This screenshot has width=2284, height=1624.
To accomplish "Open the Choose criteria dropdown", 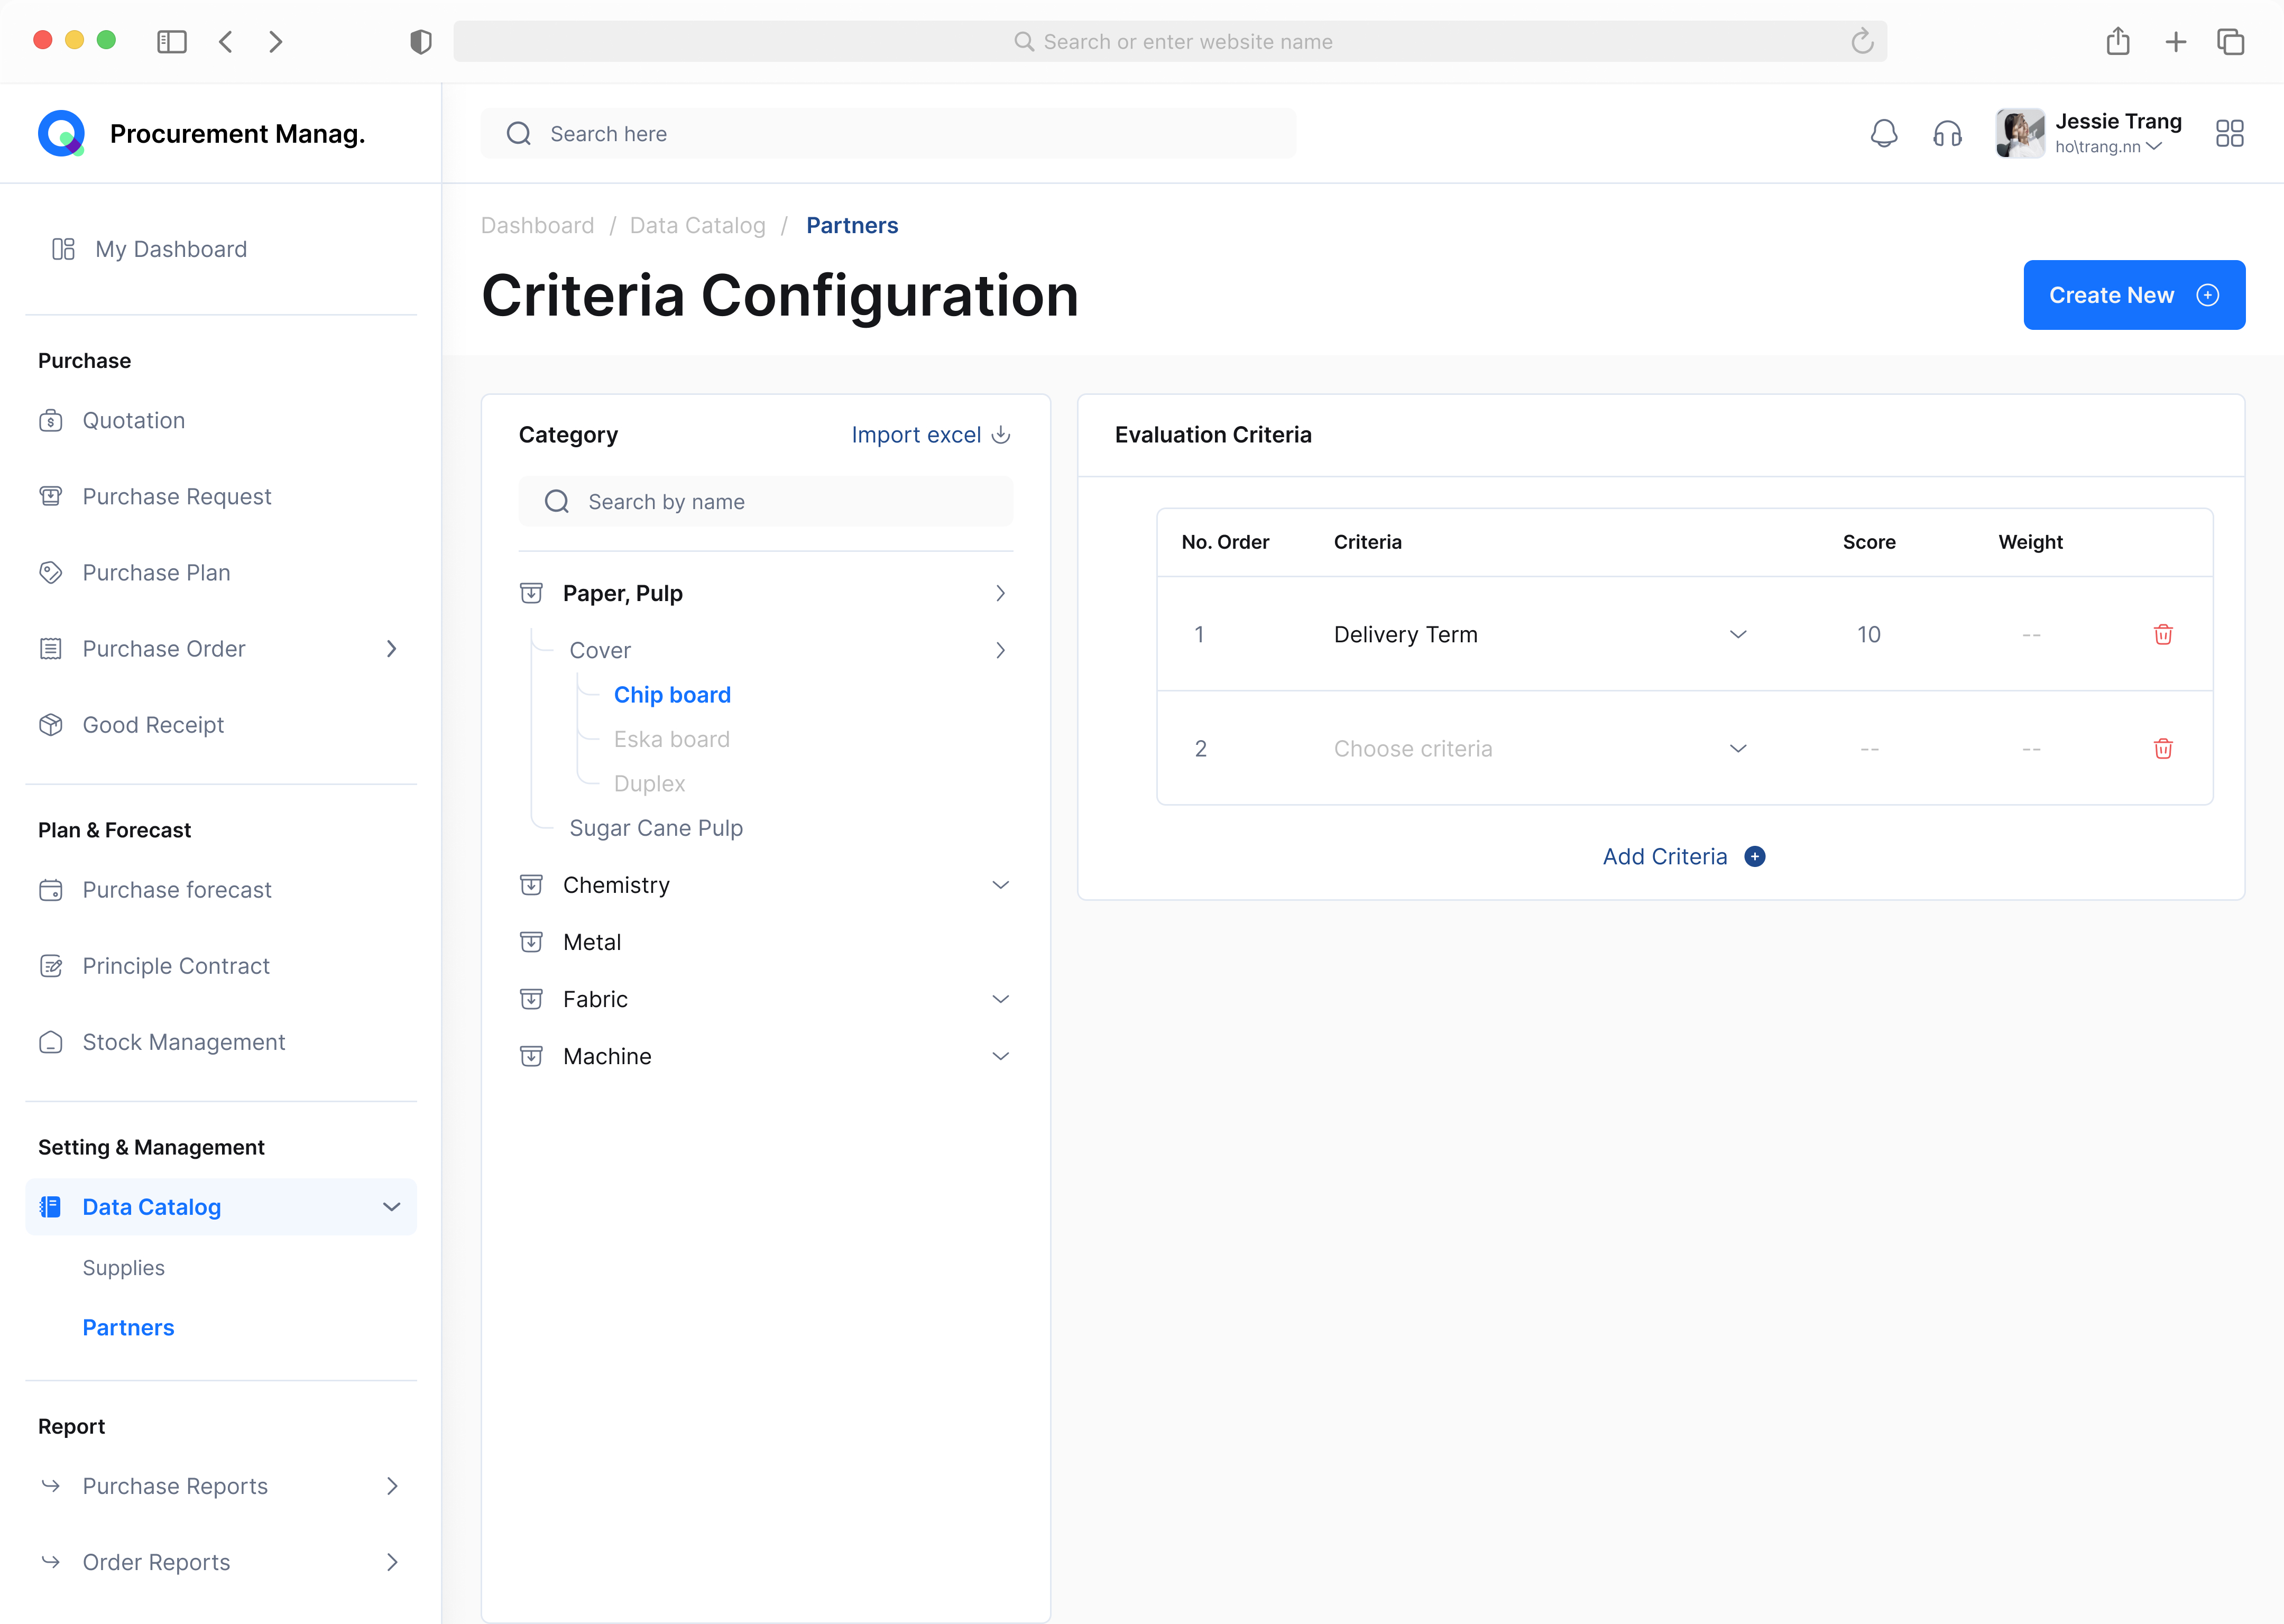I will pyautogui.click(x=1737, y=748).
